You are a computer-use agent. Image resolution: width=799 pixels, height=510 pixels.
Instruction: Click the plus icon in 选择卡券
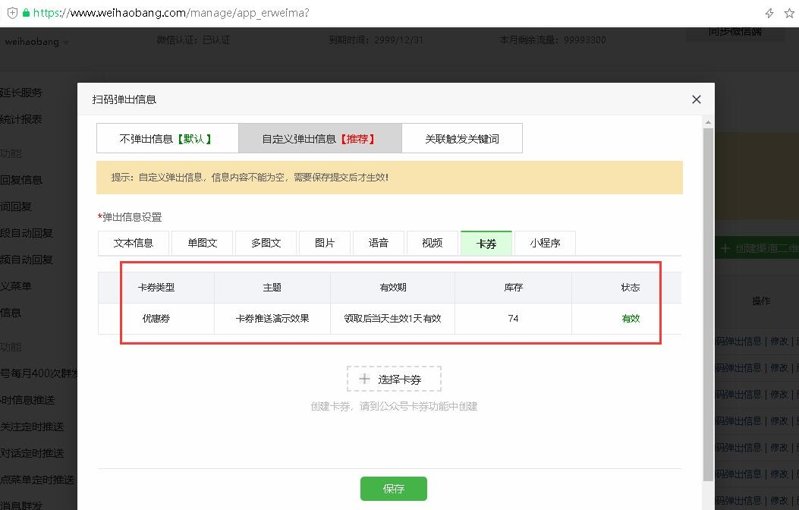364,379
